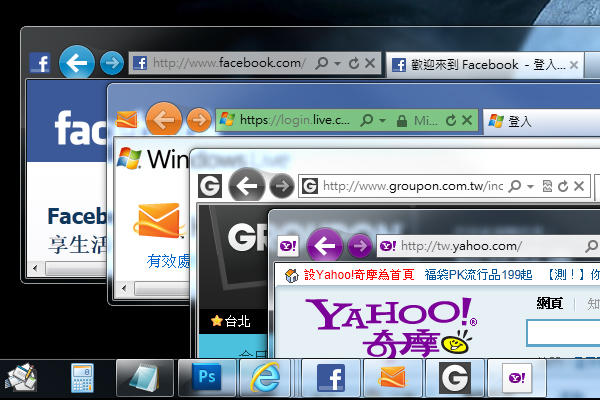Open address dropdown arrow in Facebook window
This screenshot has width=600, height=400.
point(338,63)
